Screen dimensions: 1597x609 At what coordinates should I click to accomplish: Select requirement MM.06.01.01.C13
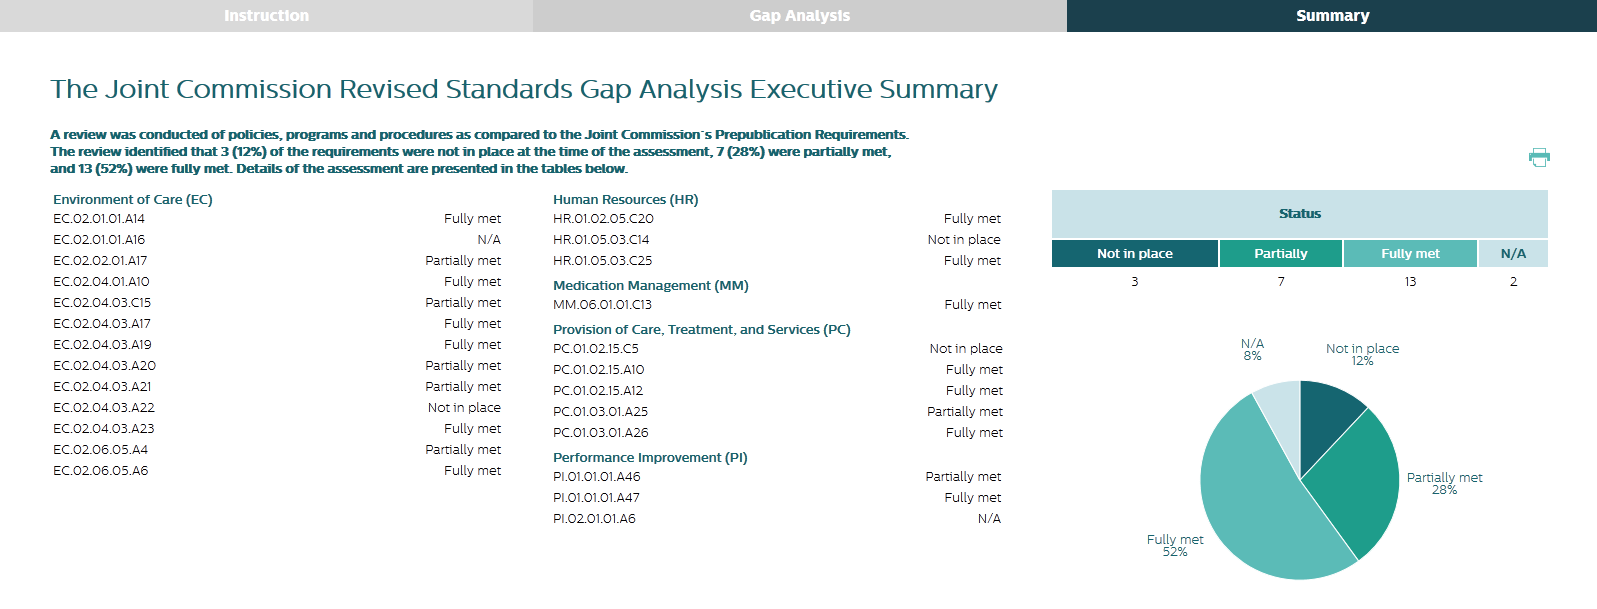tap(602, 305)
